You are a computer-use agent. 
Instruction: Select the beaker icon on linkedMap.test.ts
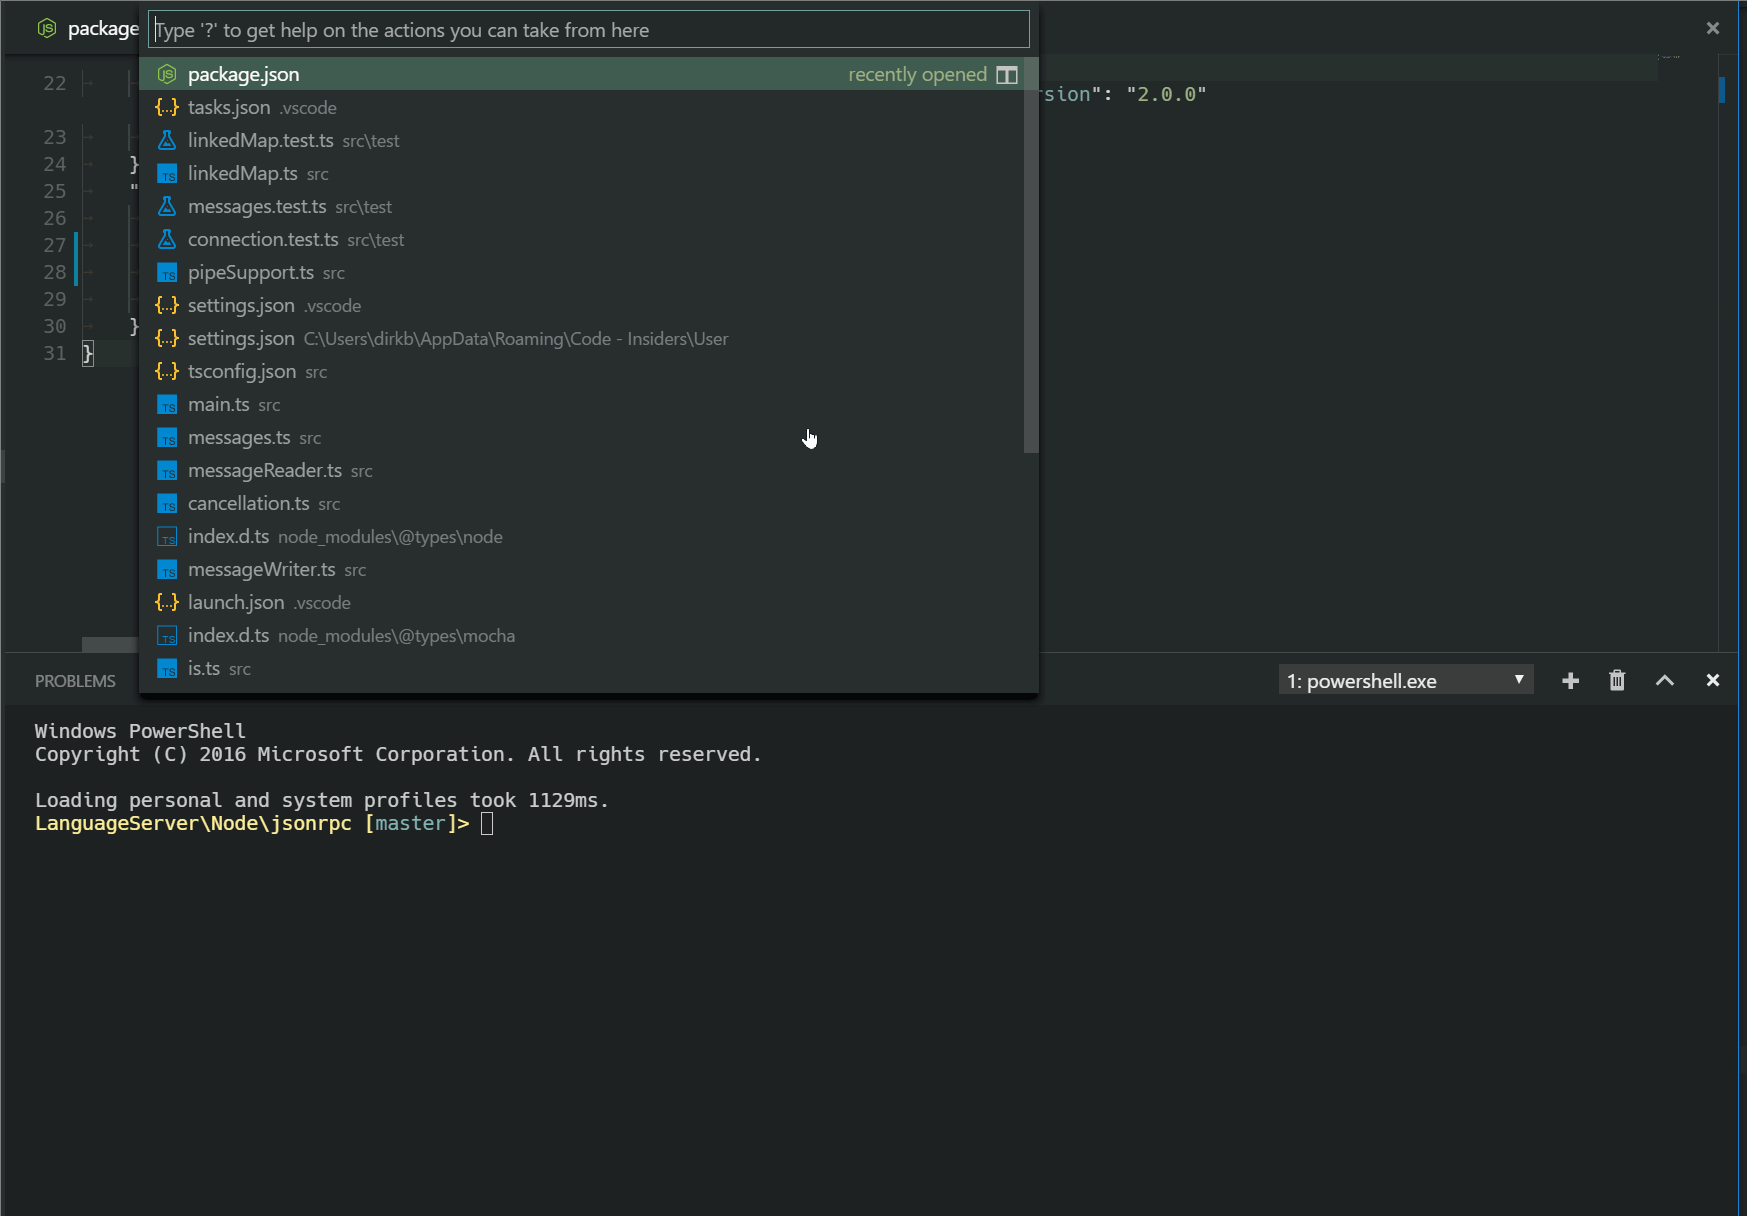[166, 140]
